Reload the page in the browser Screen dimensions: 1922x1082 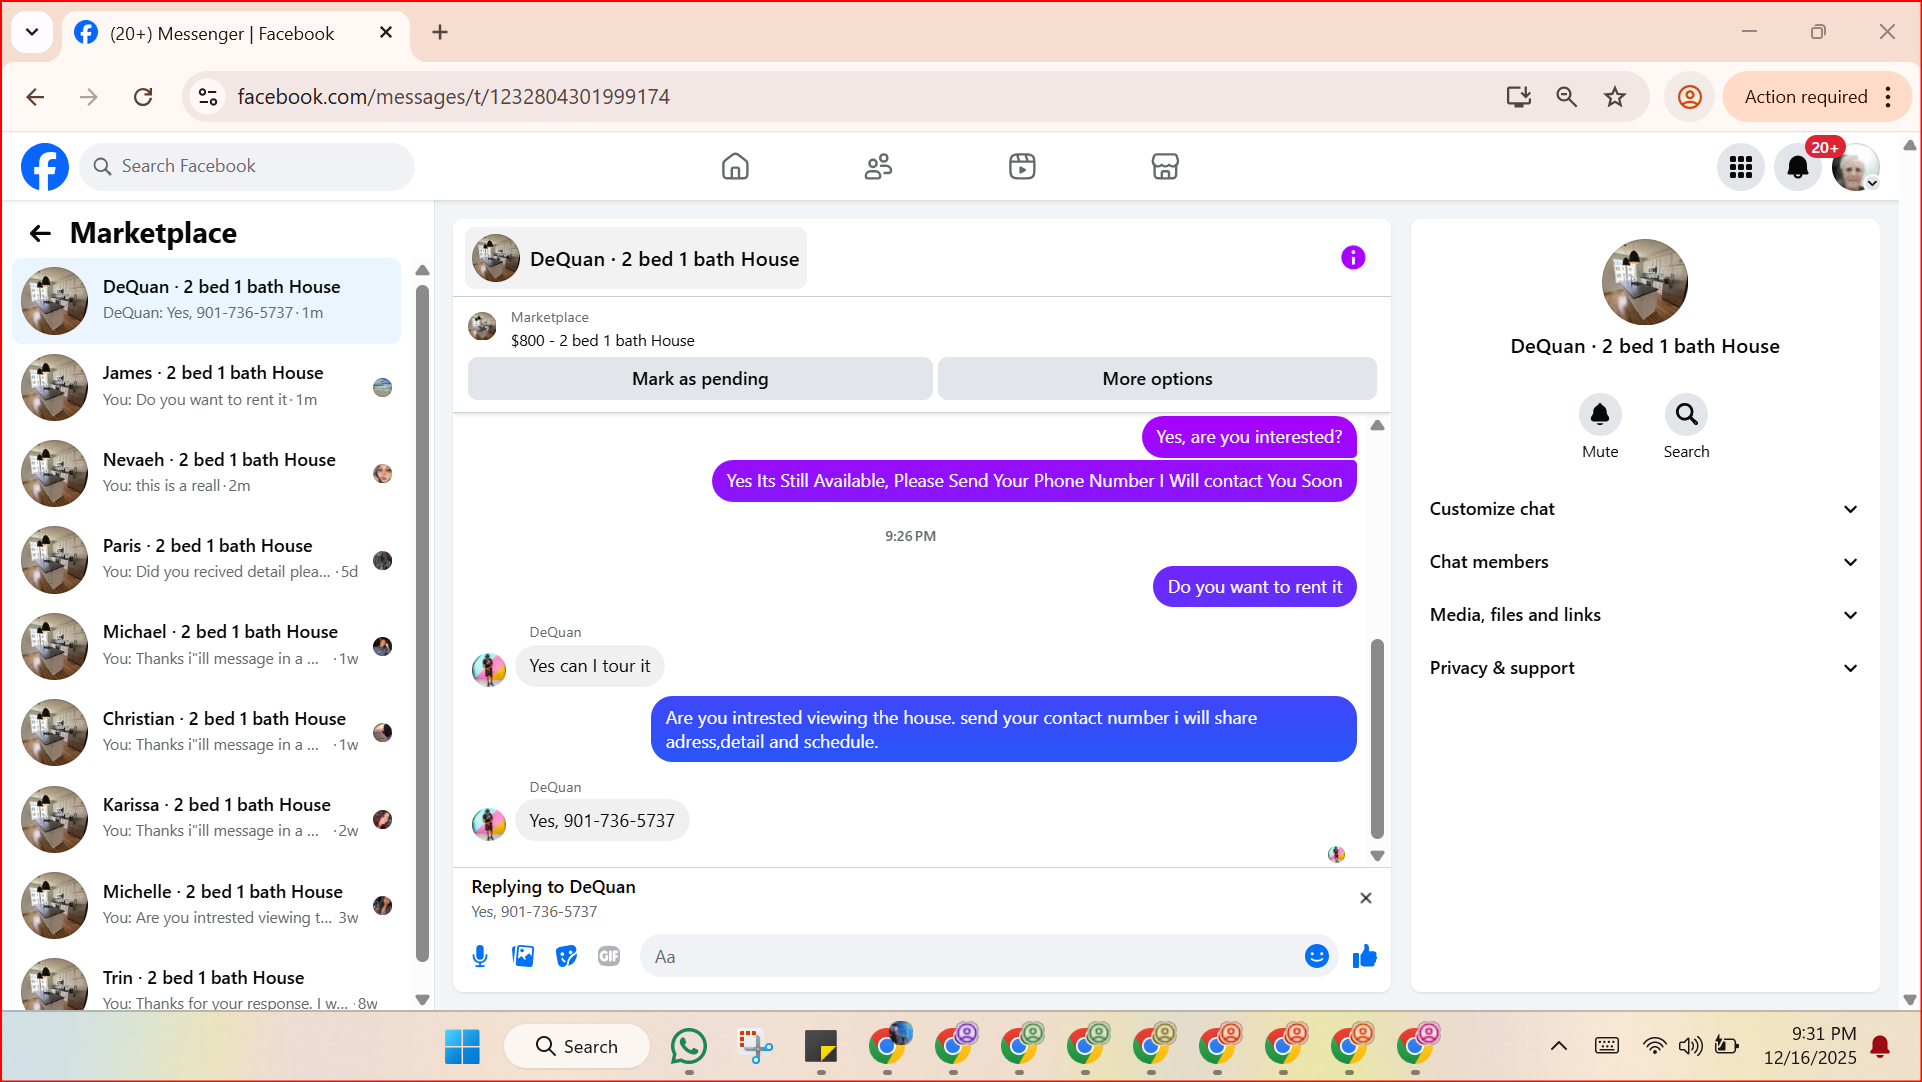pyautogui.click(x=143, y=97)
